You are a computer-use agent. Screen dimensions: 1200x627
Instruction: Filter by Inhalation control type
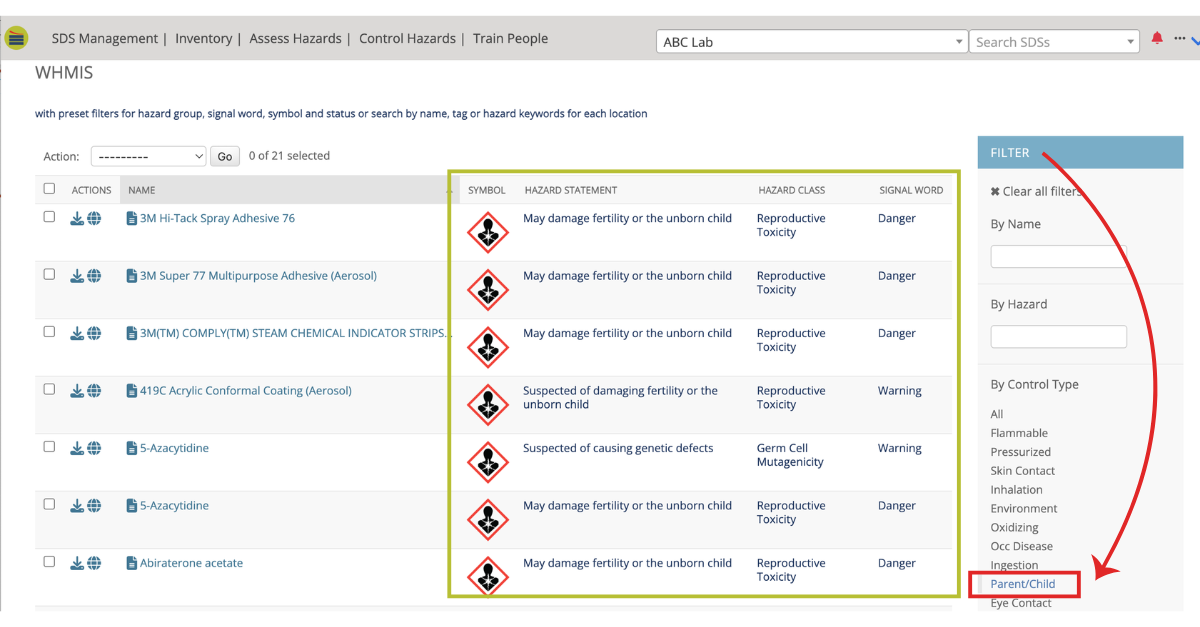click(x=1016, y=490)
